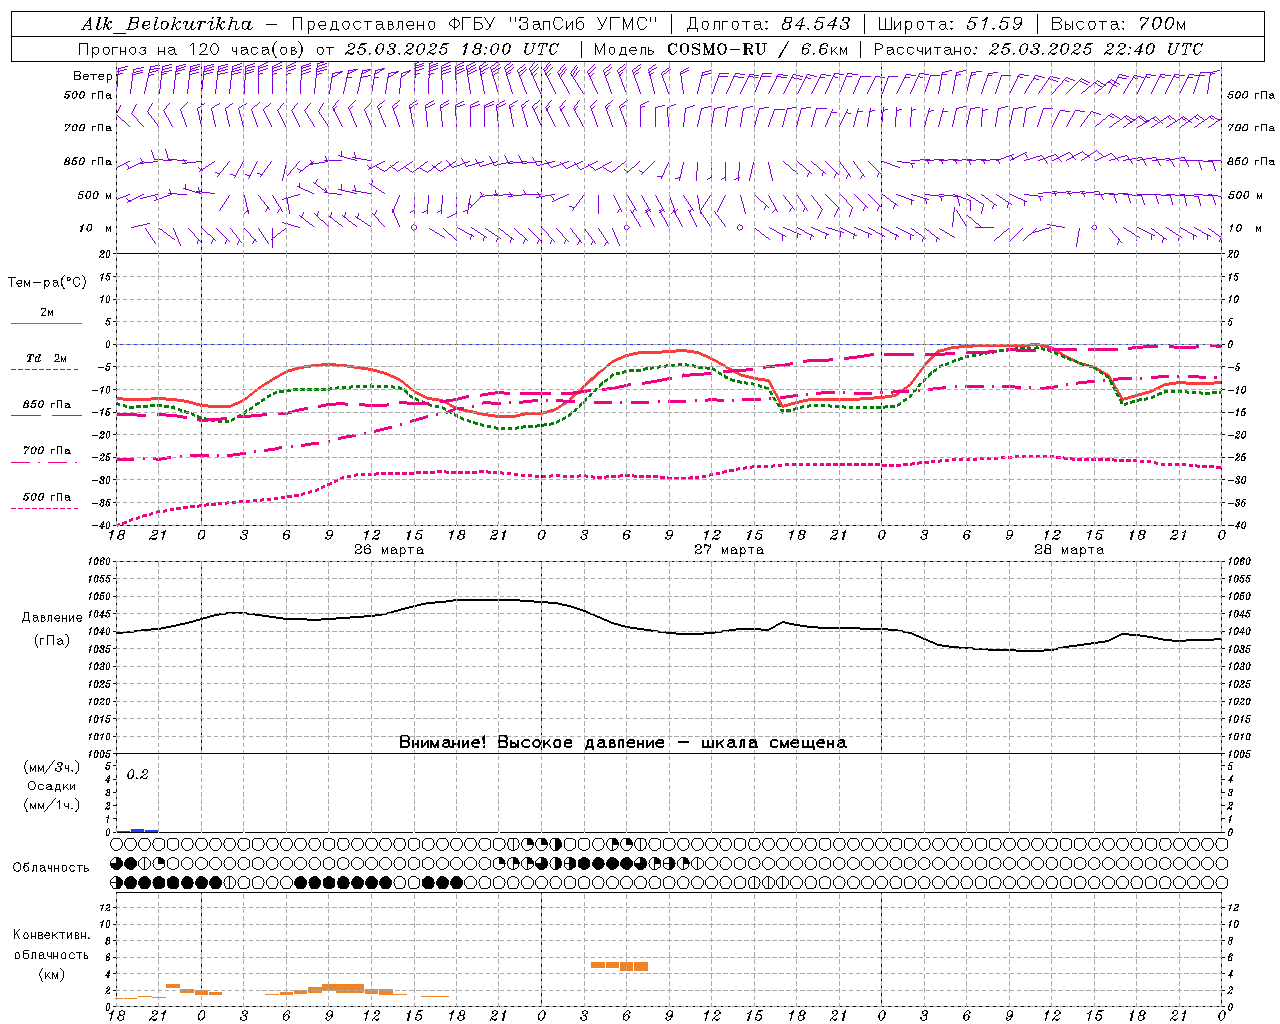Viewport: 1280px width, 1024px height.
Task: Click the warning "Внимание! Высокое давление — шкала смещена"
Action: tap(623, 742)
